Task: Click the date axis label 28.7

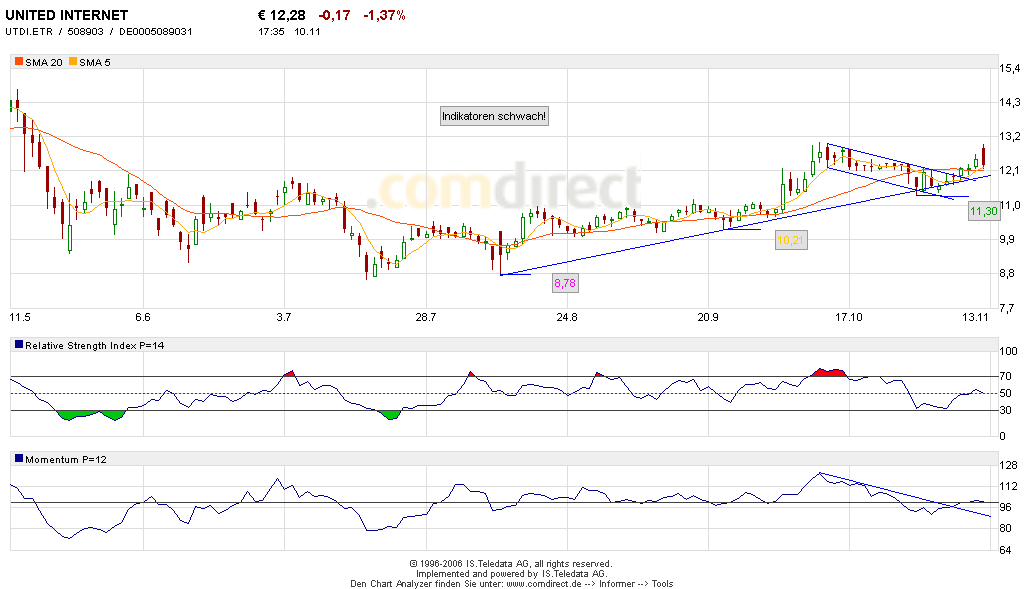Action: pyautogui.click(x=425, y=317)
